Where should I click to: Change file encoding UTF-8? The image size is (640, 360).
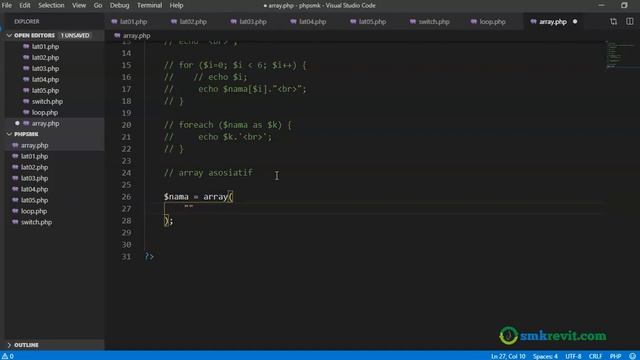573,356
